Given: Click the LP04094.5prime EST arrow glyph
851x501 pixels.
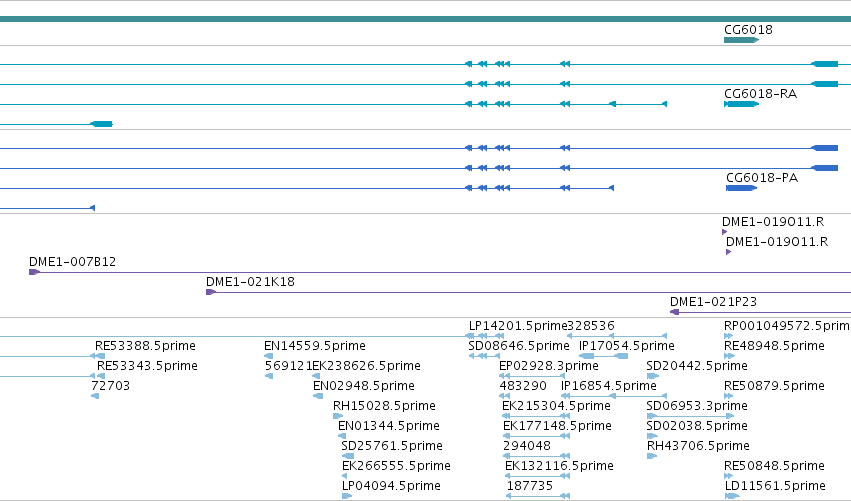Looking at the screenshot, I should [347, 496].
